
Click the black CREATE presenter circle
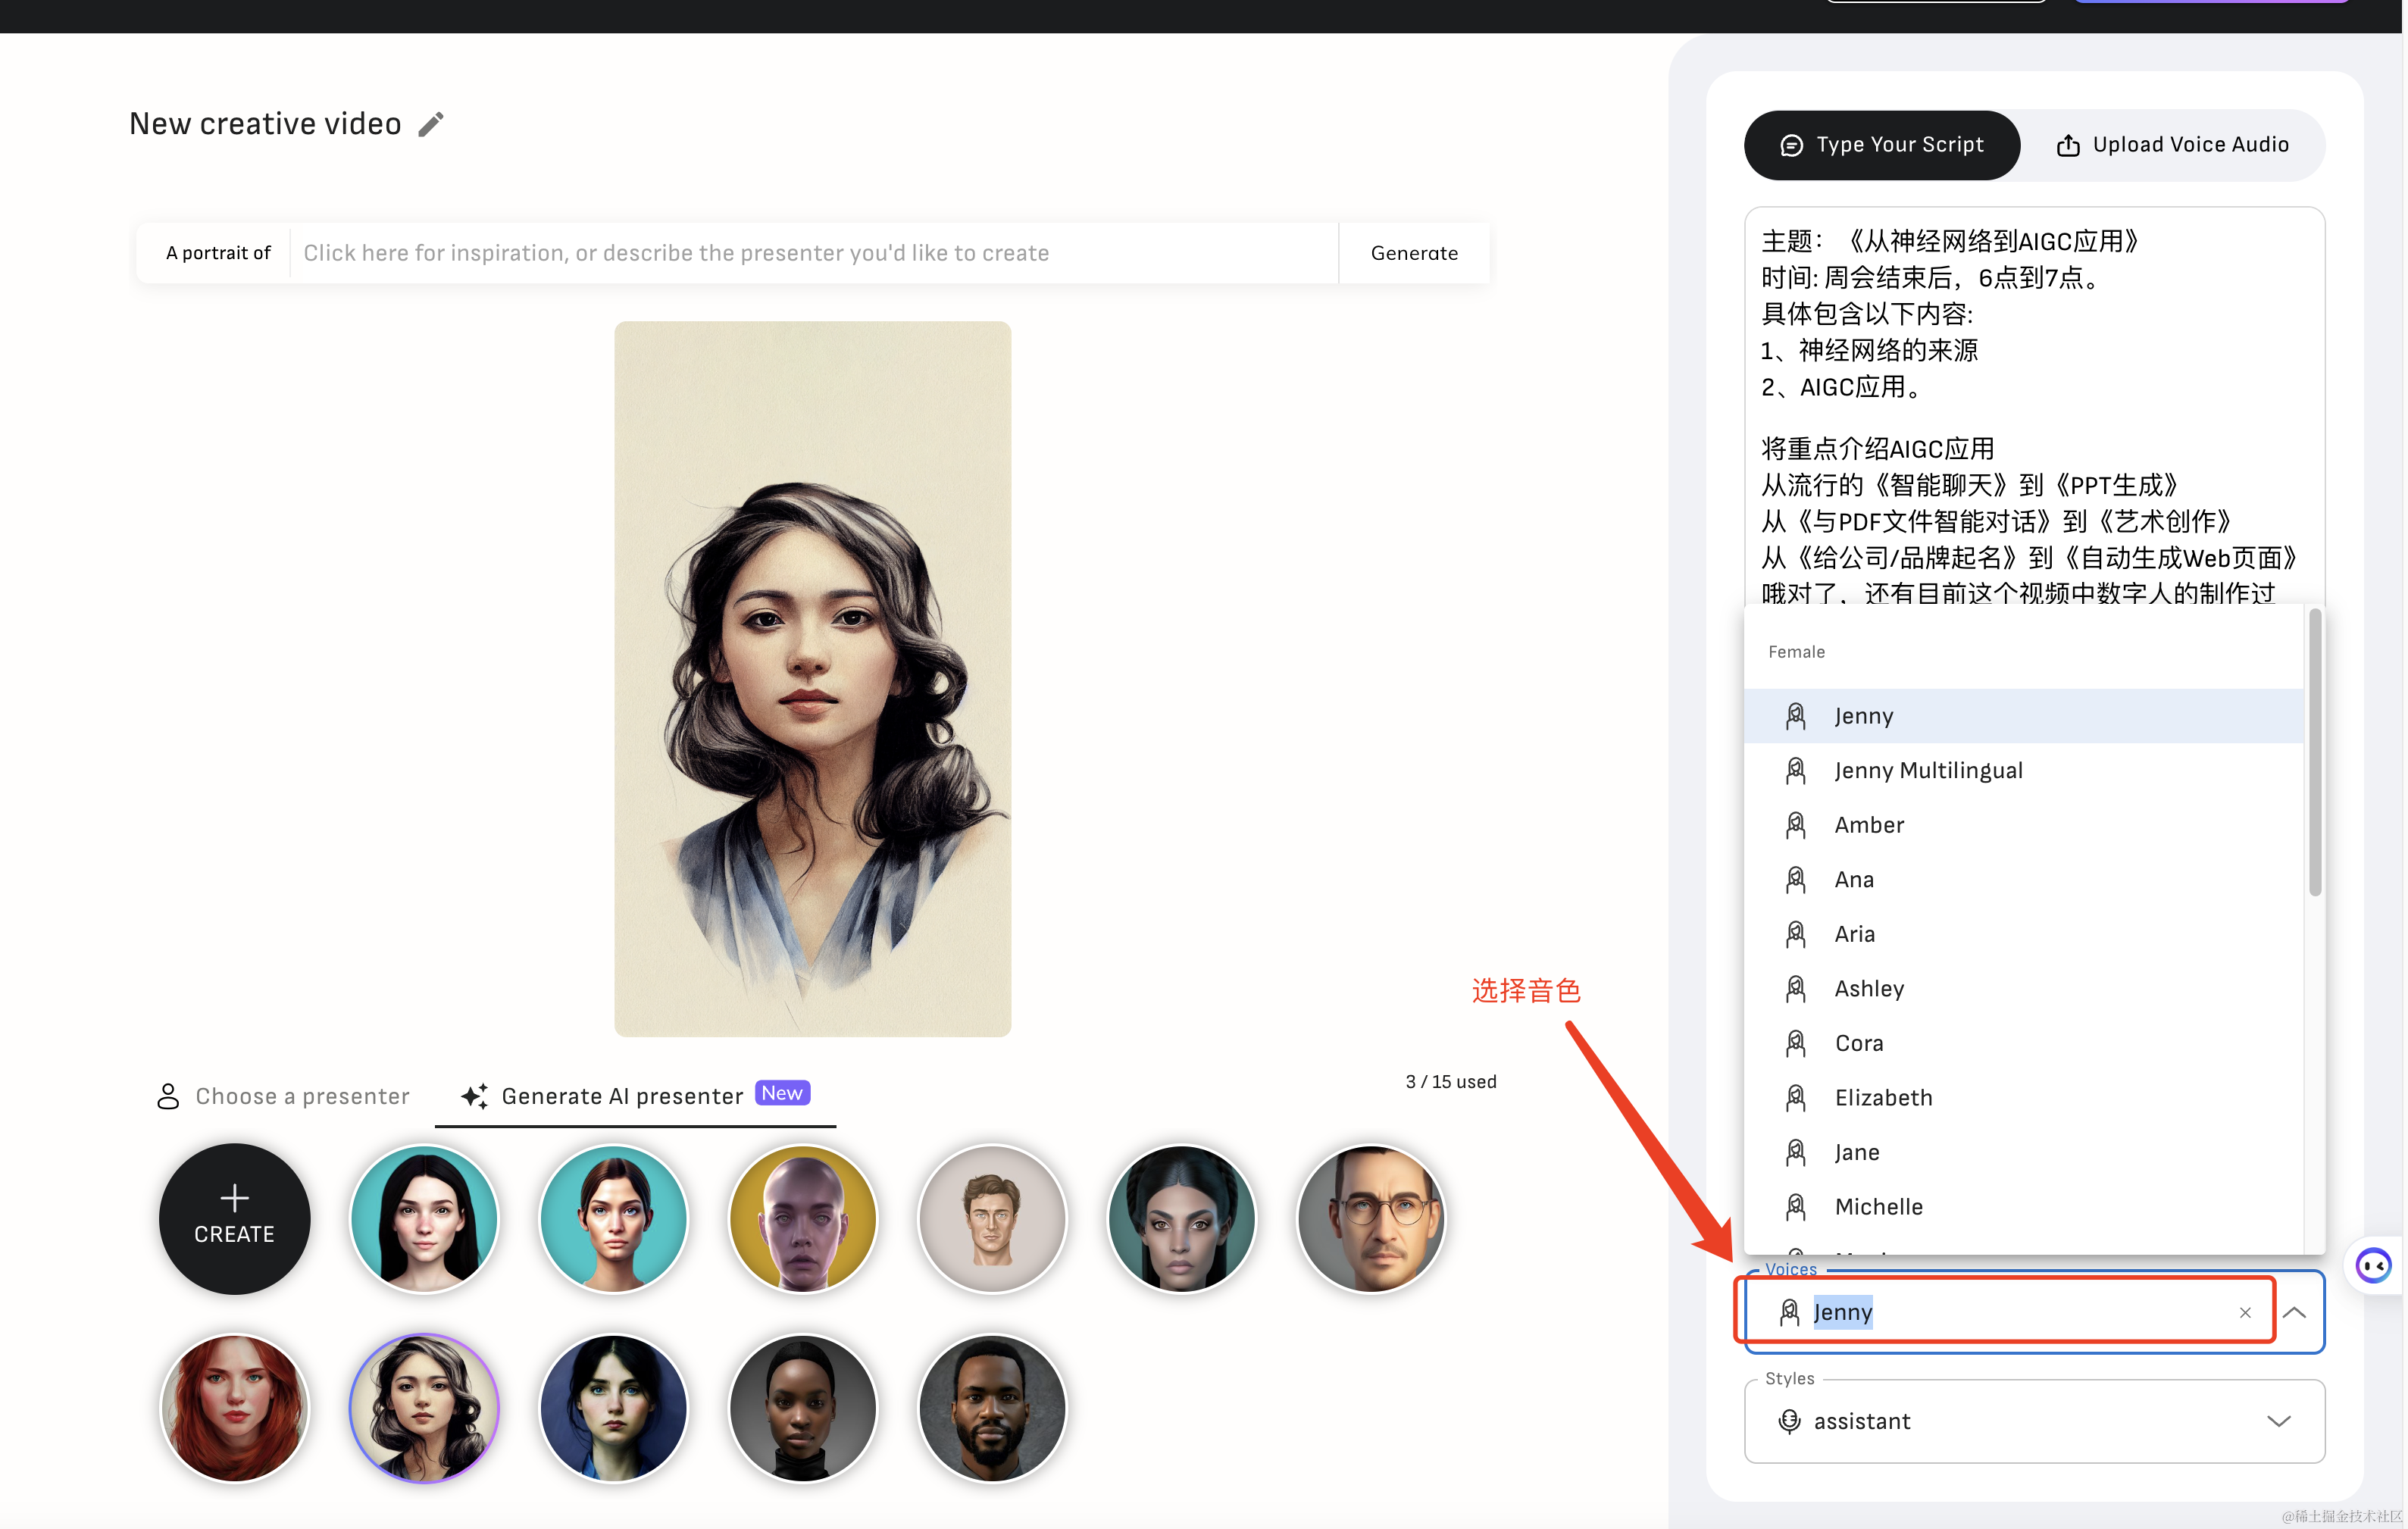(234, 1218)
